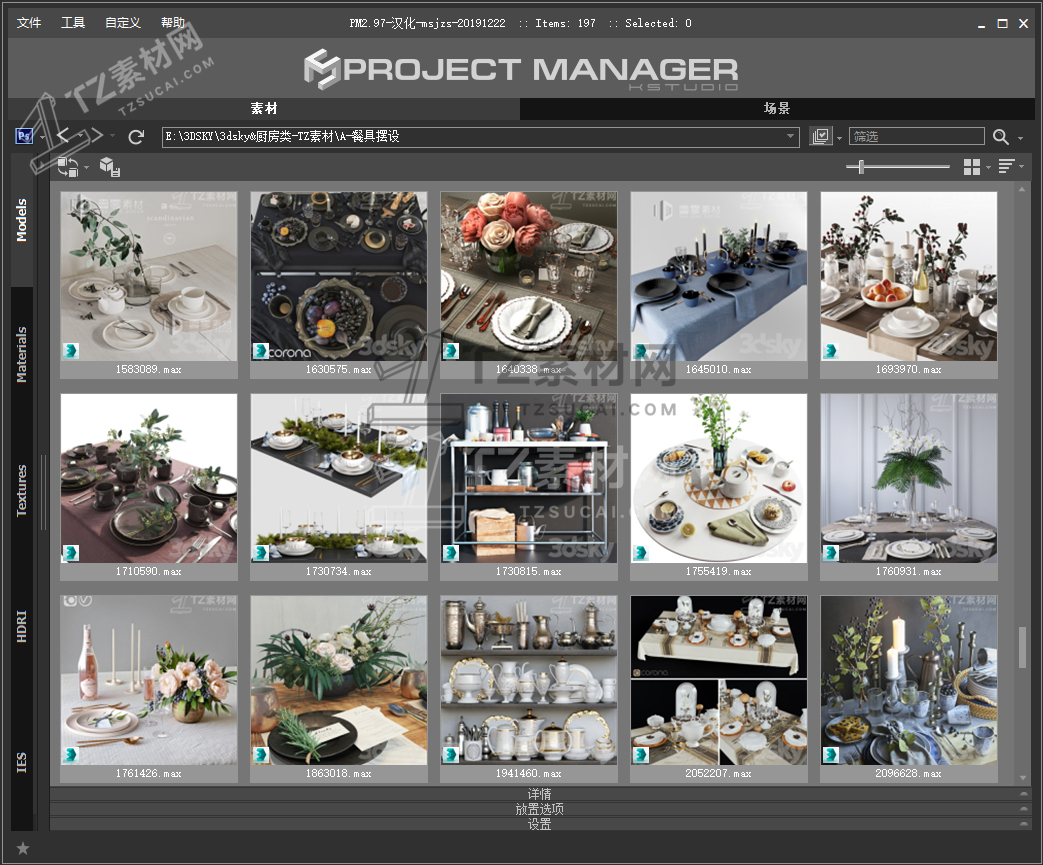The image size is (1043, 865).
Task: Click in the 筛选 filter input field
Action: [x=917, y=136]
